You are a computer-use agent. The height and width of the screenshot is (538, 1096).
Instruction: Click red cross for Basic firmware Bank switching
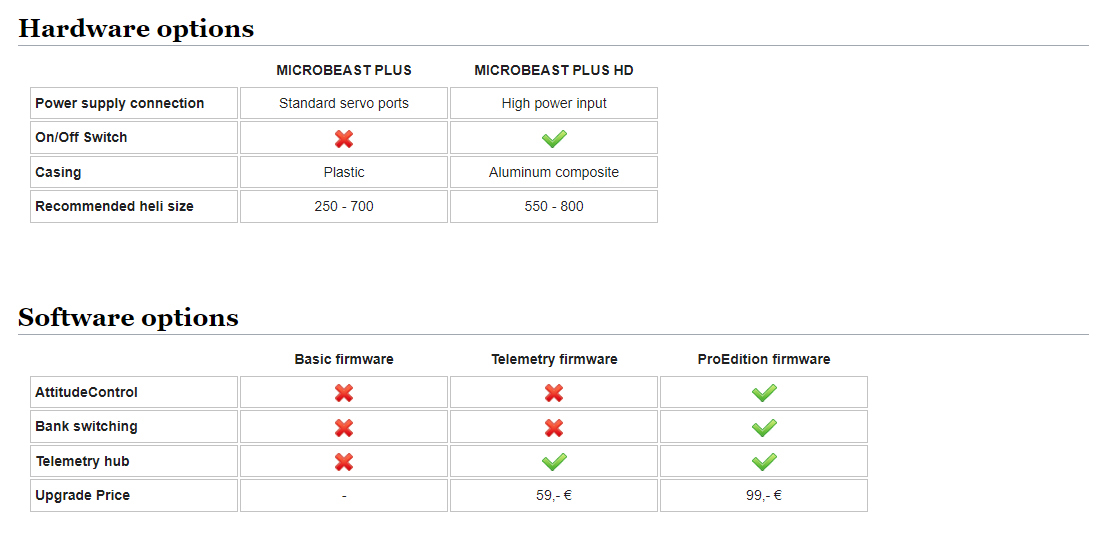coord(344,428)
